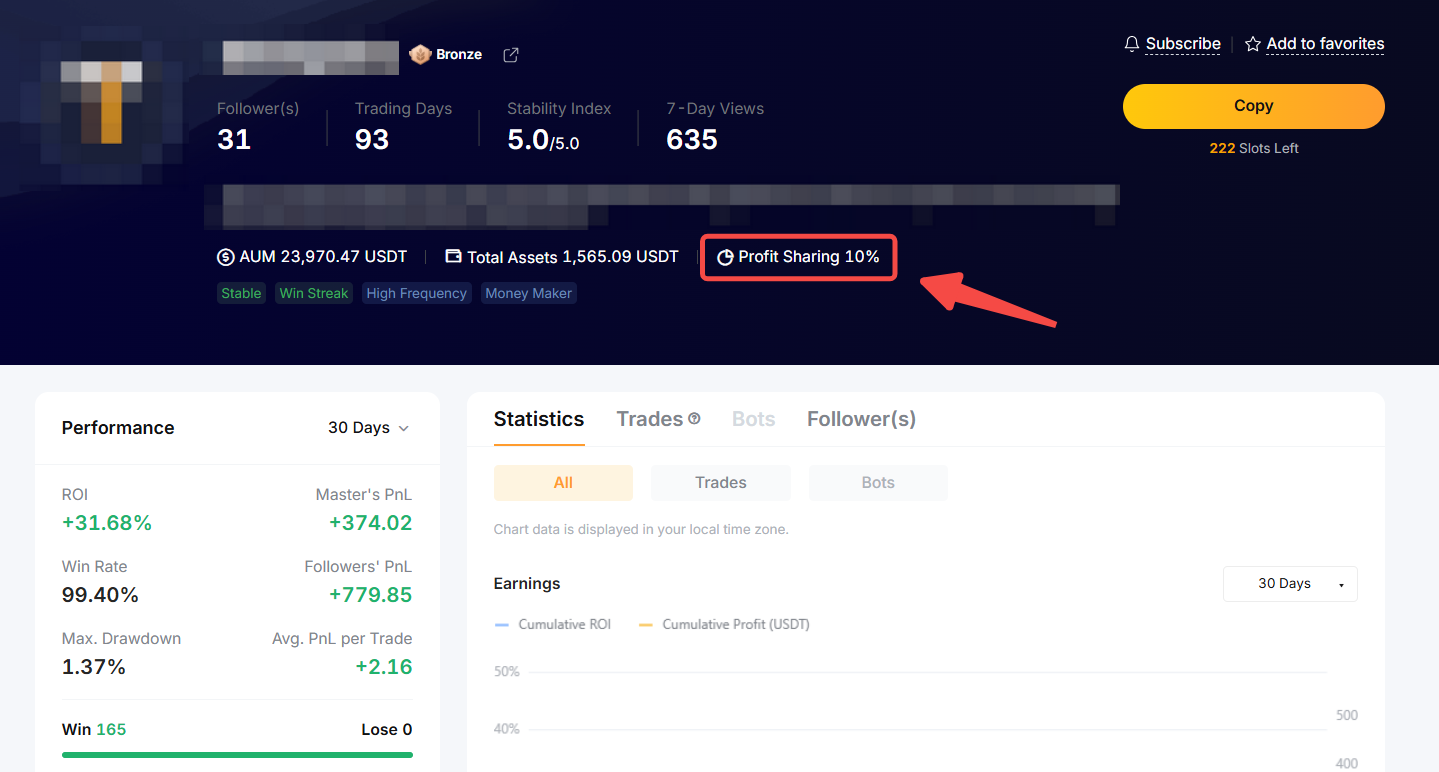This screenshot has height=772, width=1439.
Task: Select the All statistics filter
Action: pos(563,483)
